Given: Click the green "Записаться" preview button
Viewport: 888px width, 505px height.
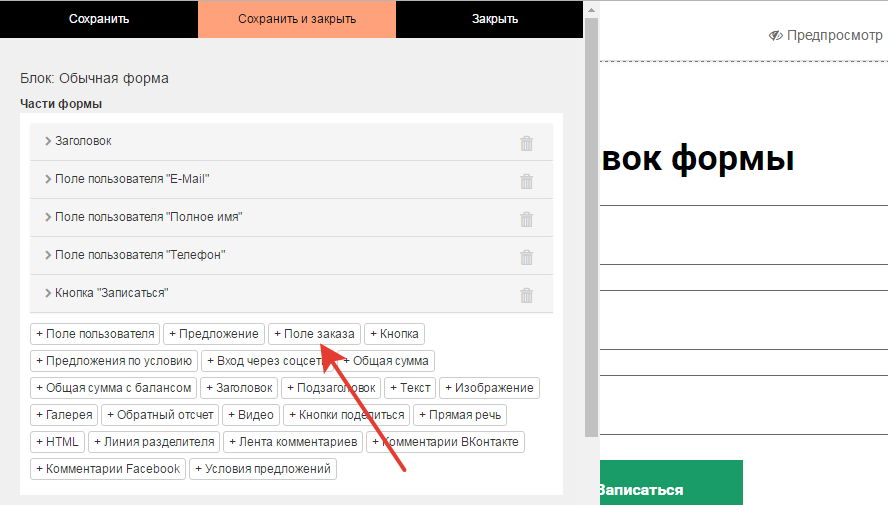Looking at the screenshot, I should (671, 482).
